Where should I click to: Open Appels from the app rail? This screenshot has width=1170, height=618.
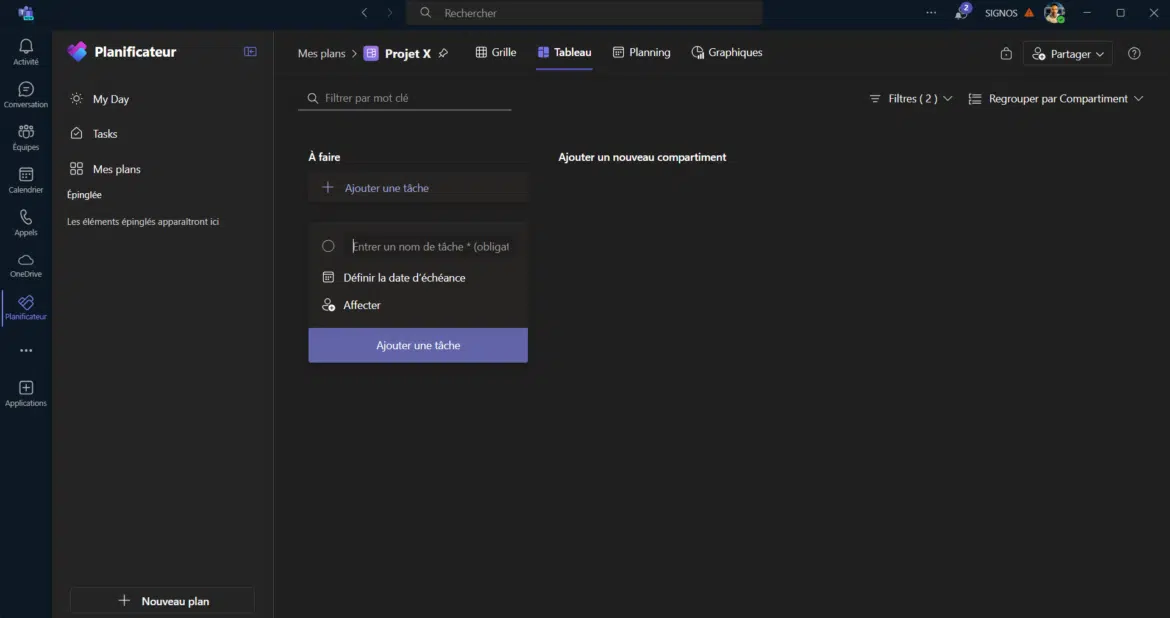(x=26, y=222)
